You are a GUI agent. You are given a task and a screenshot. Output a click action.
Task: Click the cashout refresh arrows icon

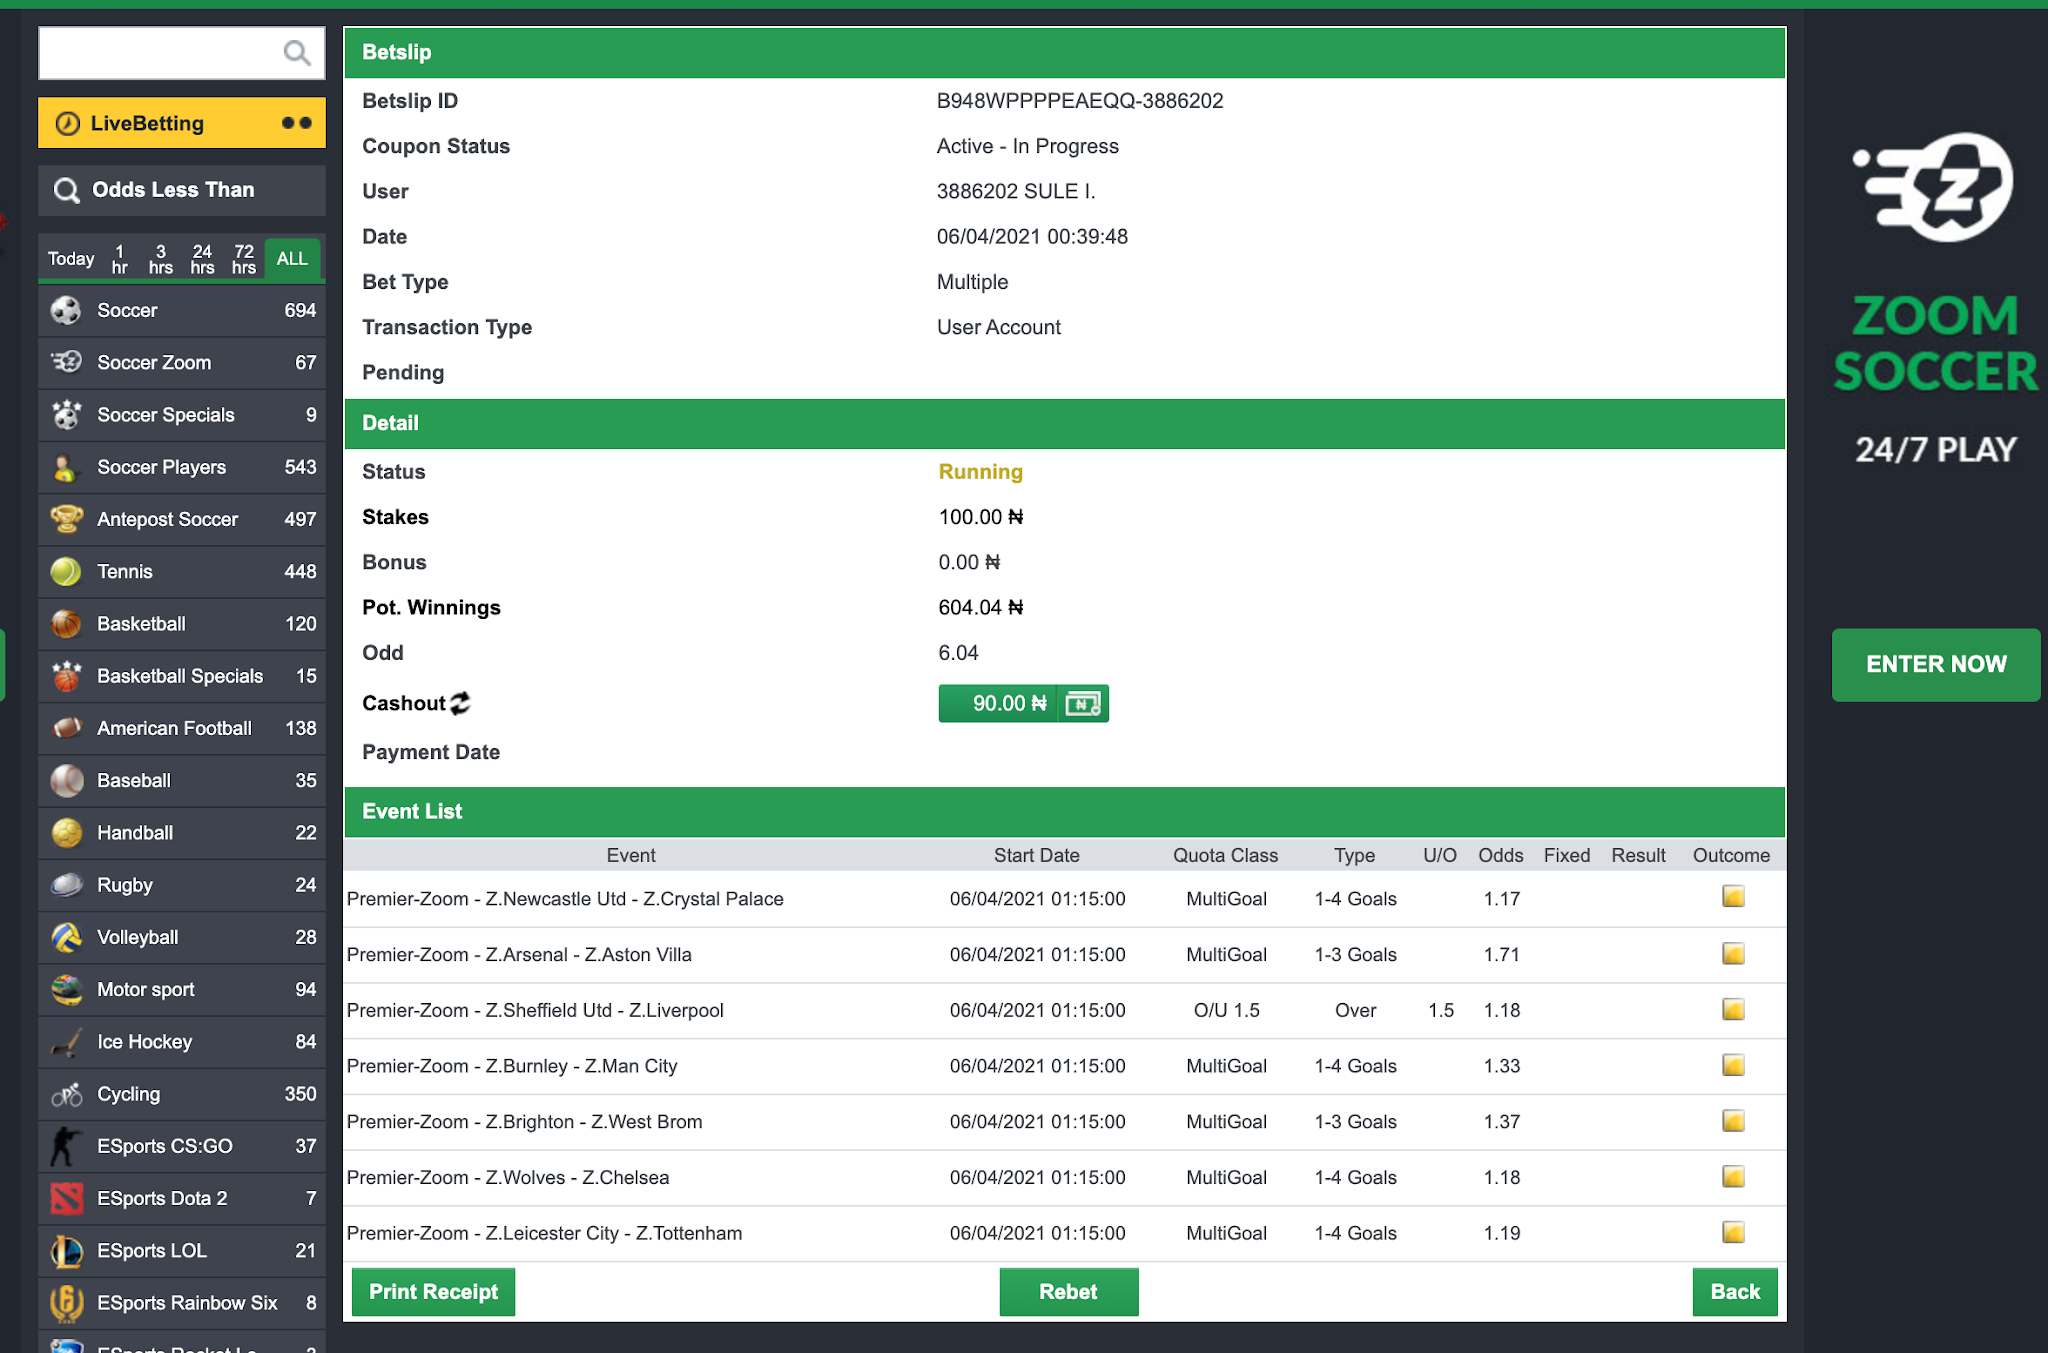(460, 703)
